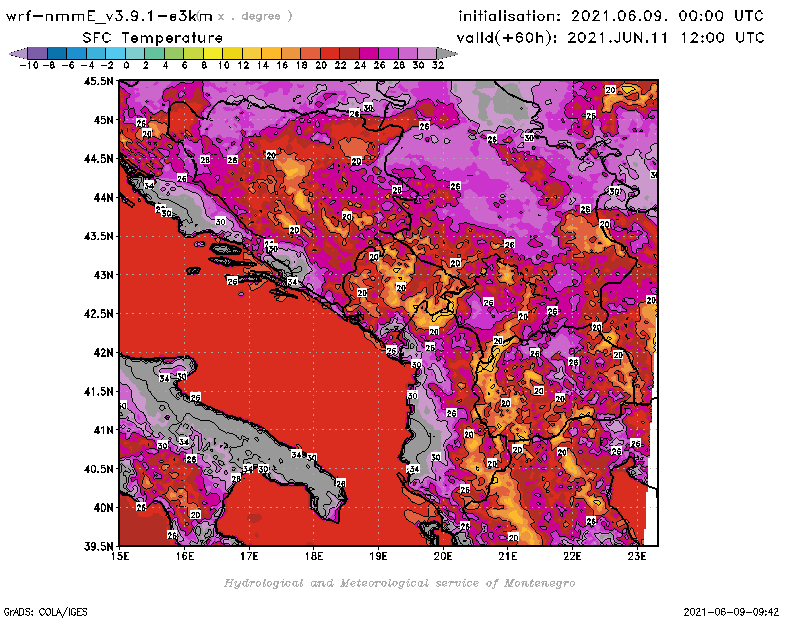The height and width of the screenshot is (618, 800).
Task: Click the 16E longitude axis label
Action: [185, 556]
